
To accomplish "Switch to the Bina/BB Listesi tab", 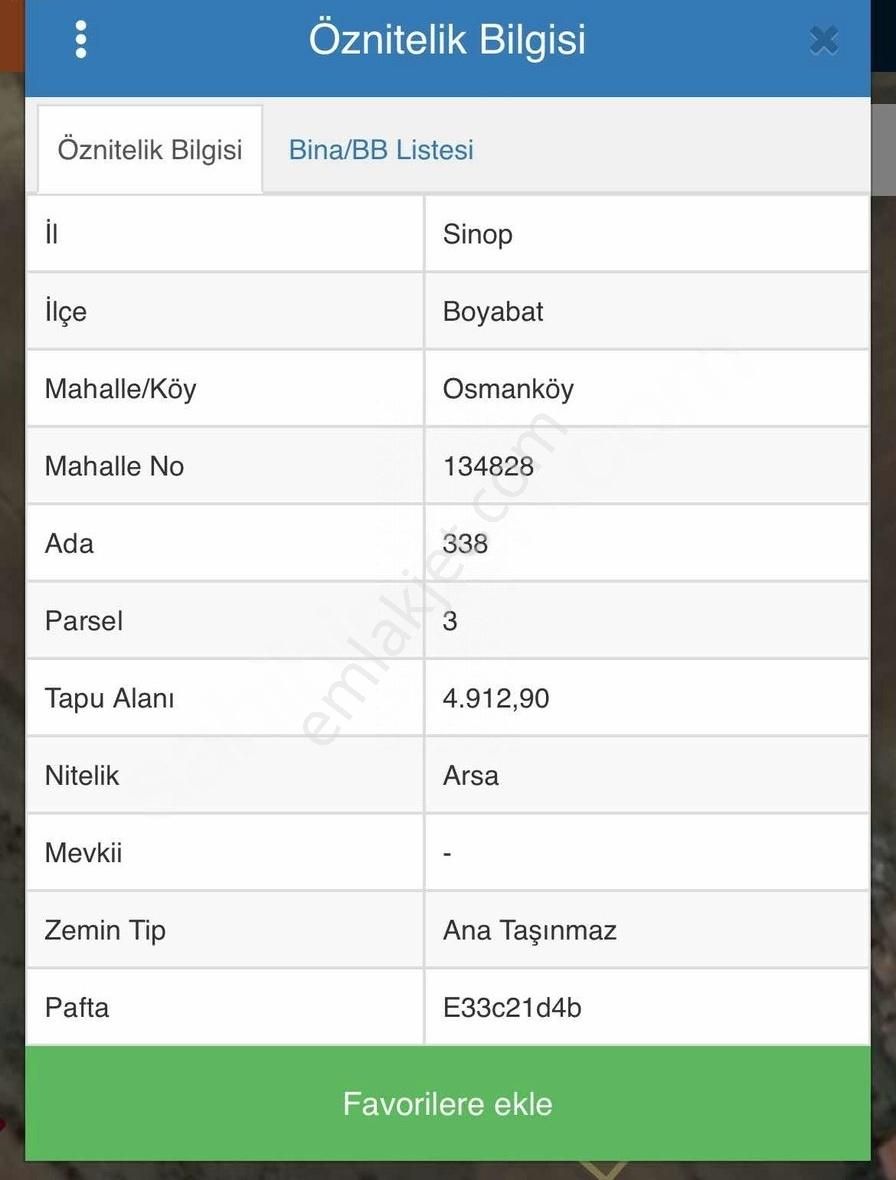I will tap(381, 150).
